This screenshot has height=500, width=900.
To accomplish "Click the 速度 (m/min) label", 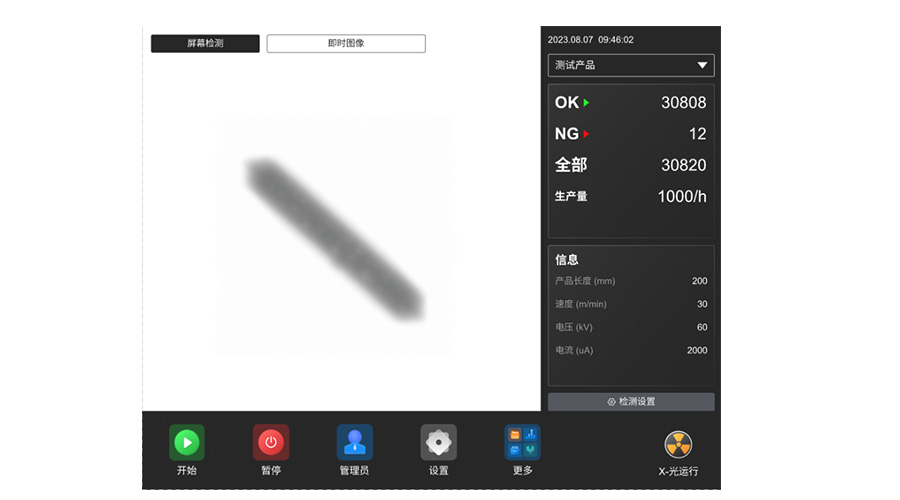I will [x=580, y=304].
